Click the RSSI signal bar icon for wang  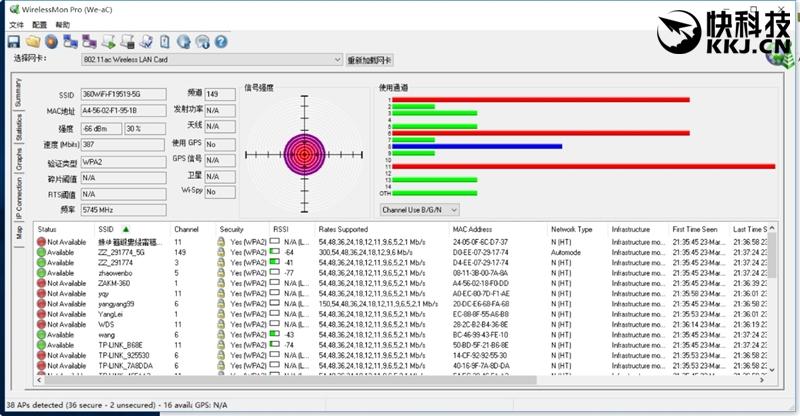(274, 334)
